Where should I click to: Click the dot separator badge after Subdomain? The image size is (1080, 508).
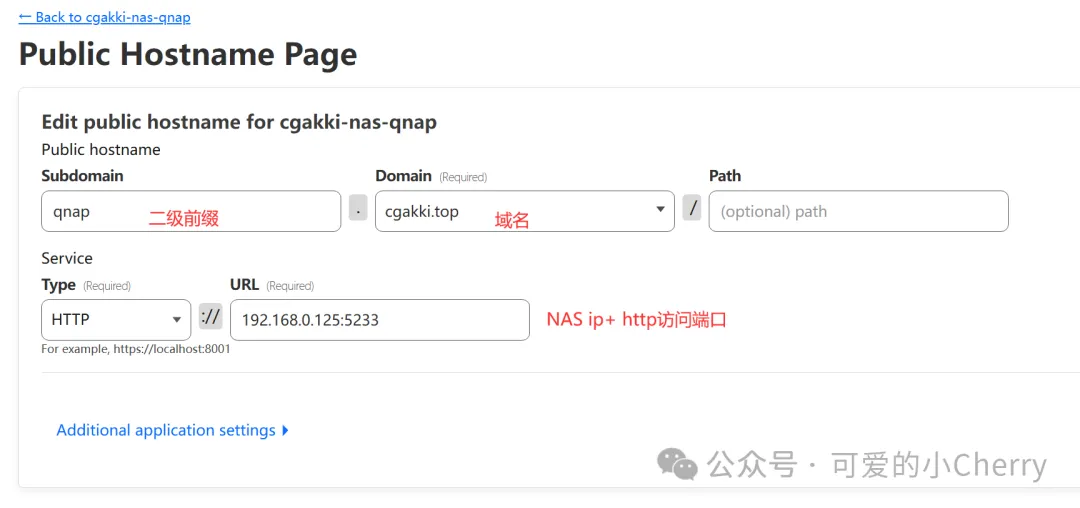pyautogui.click(x=358, y=208)
